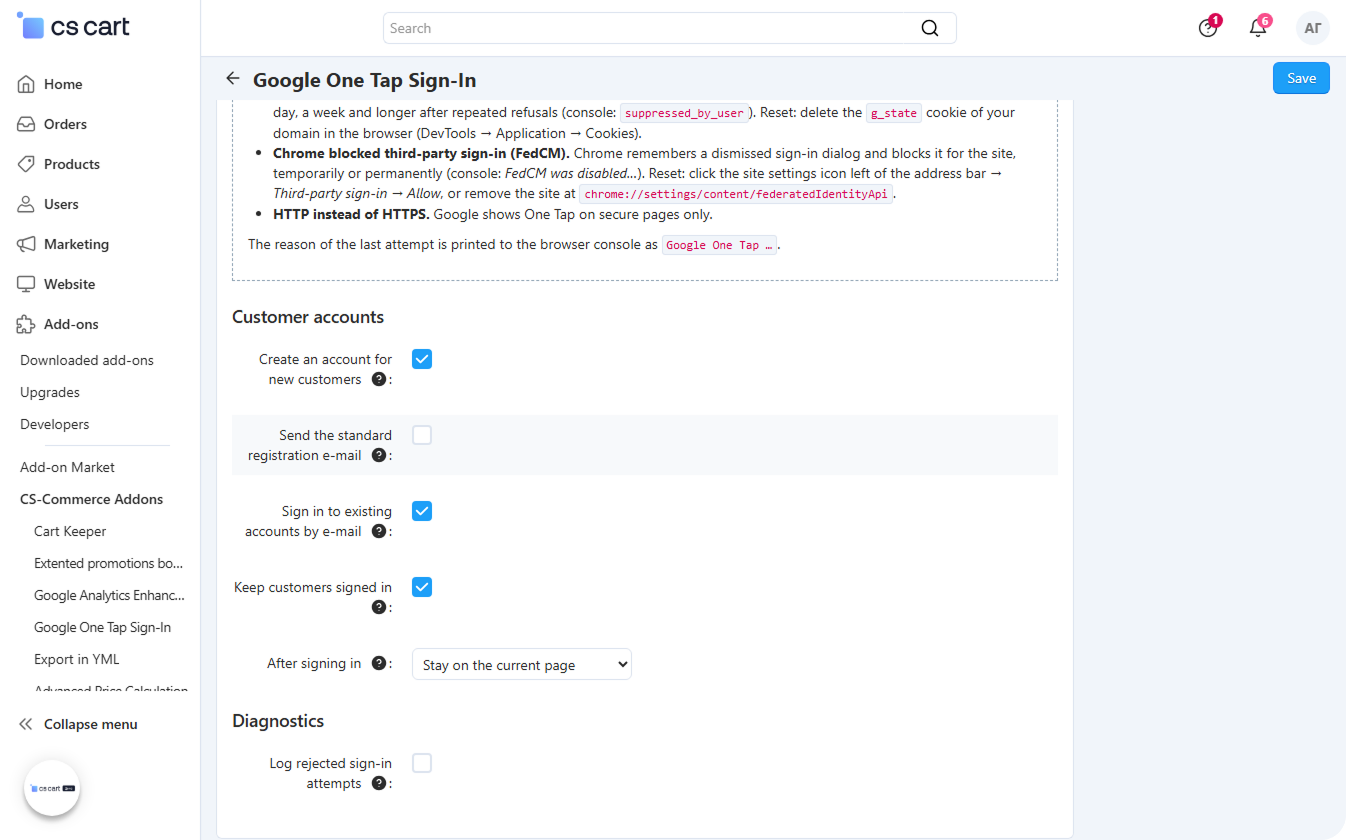Open Google Analytics Enhanc... add-on
The width and height of the screenshot is (1346, 840).
point(110,595)
